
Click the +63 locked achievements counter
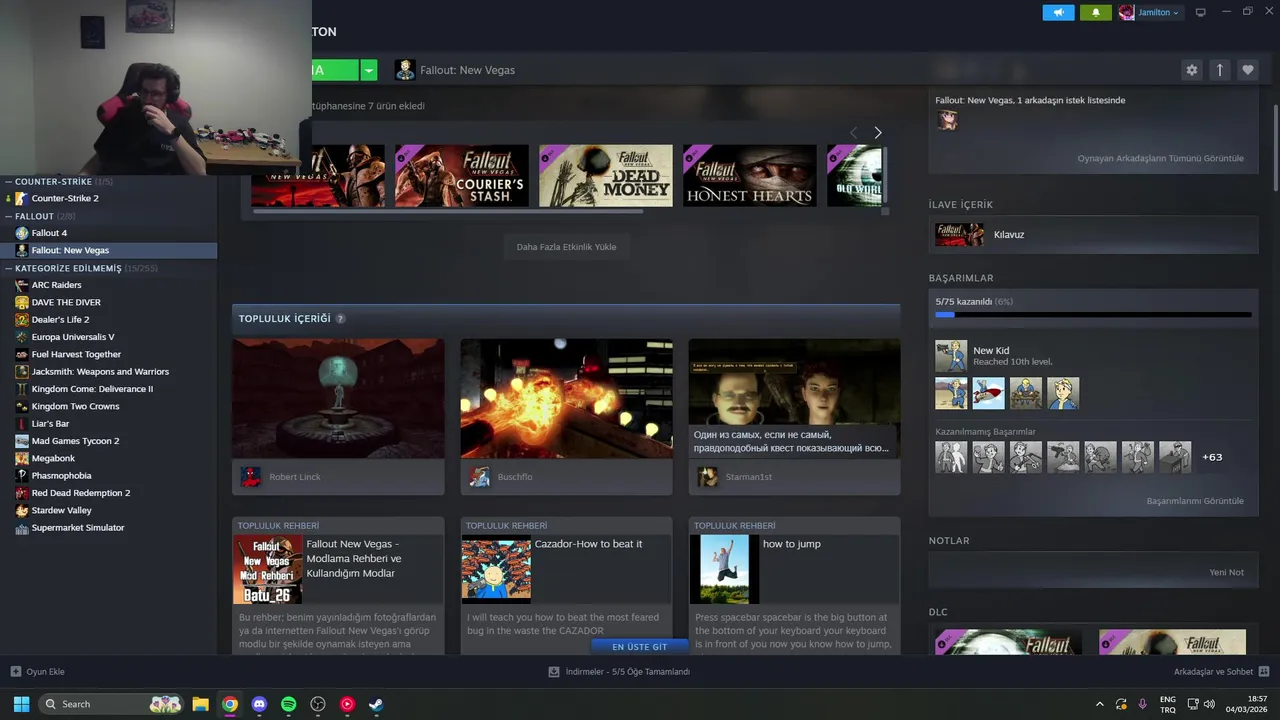click(x=1212, y=457)
